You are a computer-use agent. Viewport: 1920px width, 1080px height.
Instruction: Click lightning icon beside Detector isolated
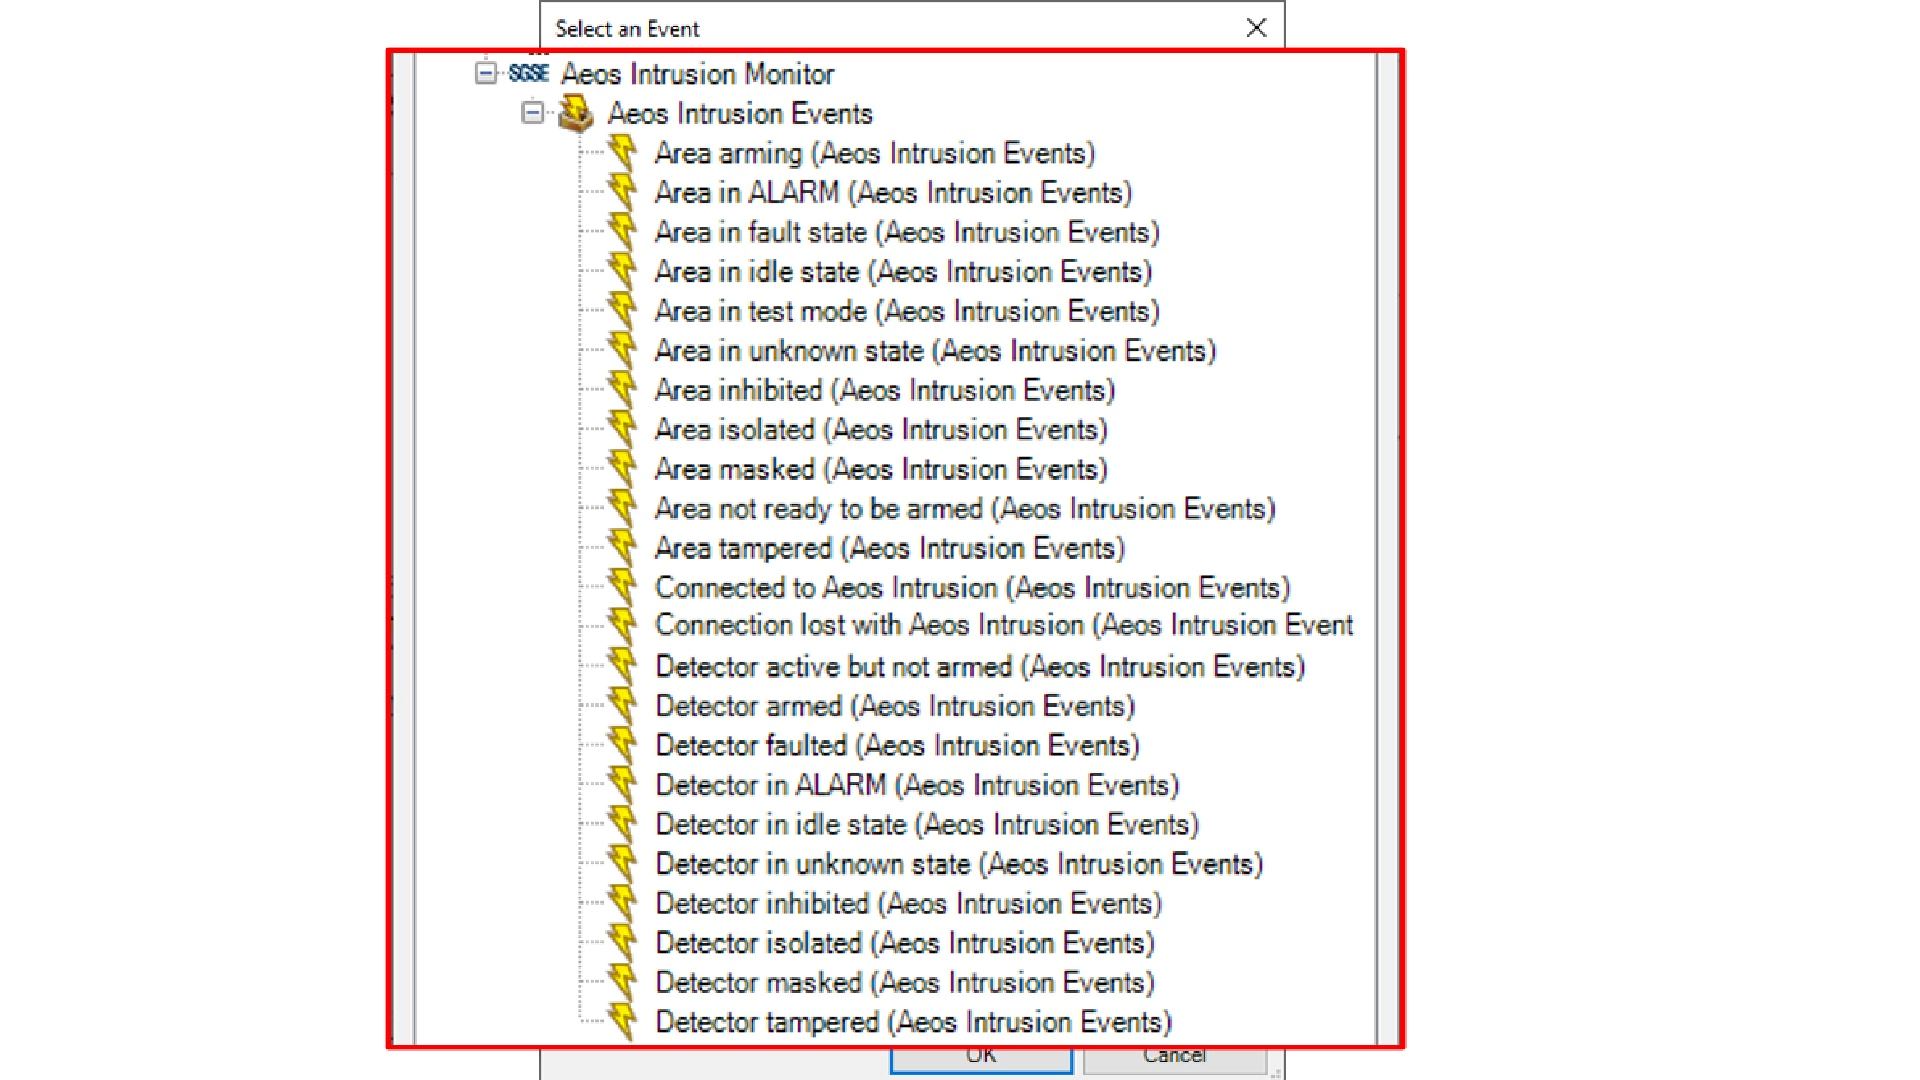click(x=622, y=943)
